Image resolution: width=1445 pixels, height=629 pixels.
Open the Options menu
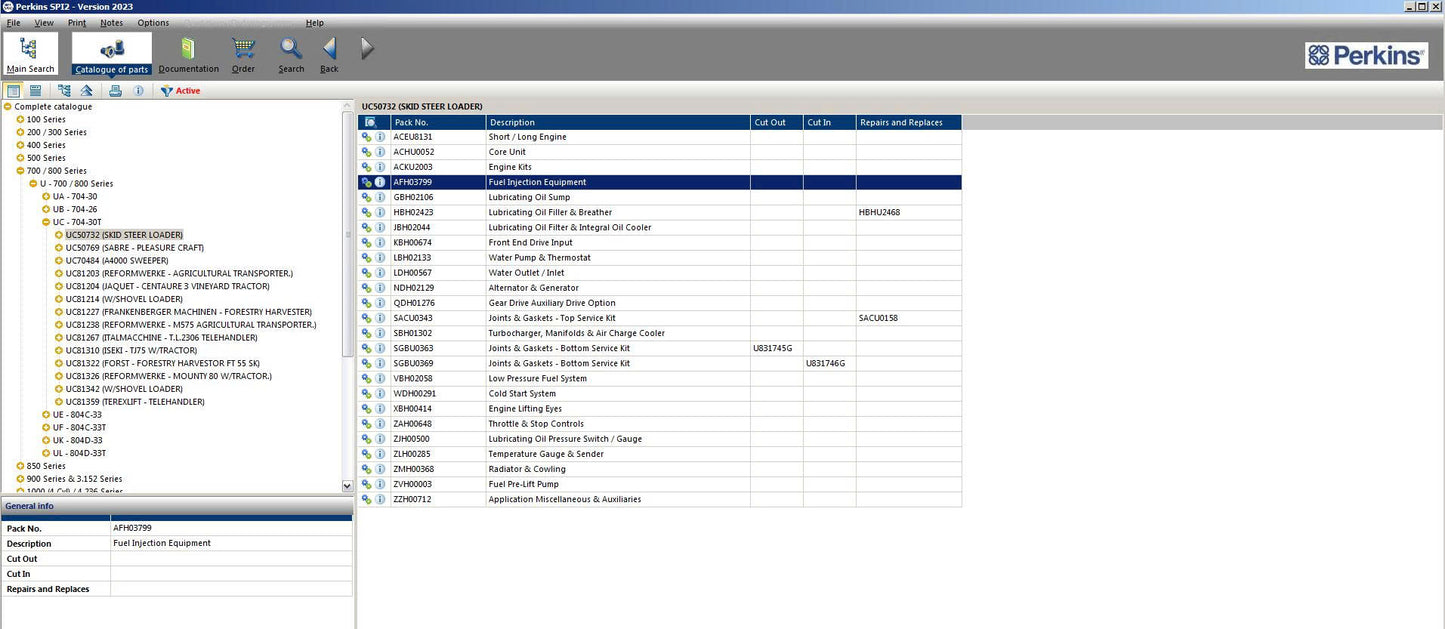(152, 22)
